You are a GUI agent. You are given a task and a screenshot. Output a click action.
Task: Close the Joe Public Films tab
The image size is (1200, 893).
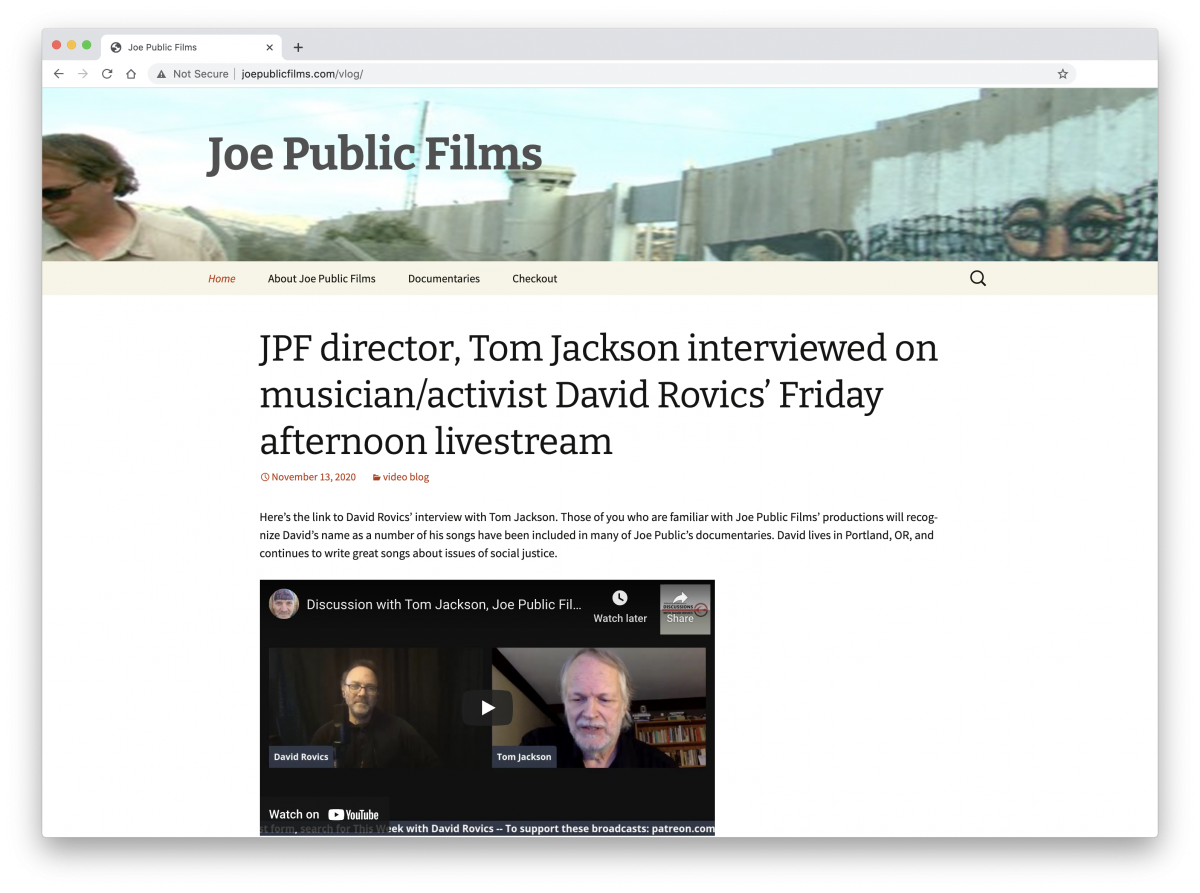pos(270,47)
